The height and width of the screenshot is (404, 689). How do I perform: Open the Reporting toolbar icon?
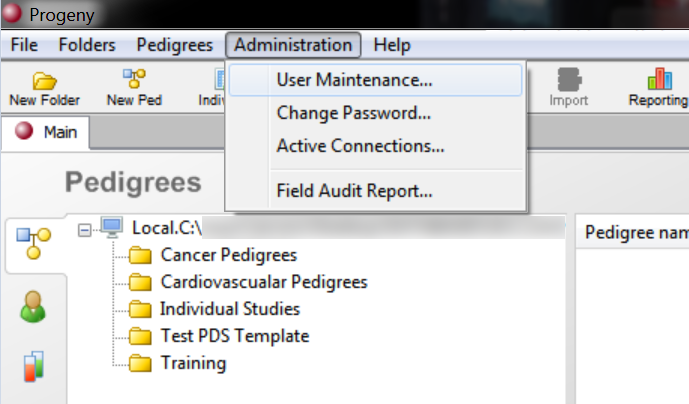point(660,79)
